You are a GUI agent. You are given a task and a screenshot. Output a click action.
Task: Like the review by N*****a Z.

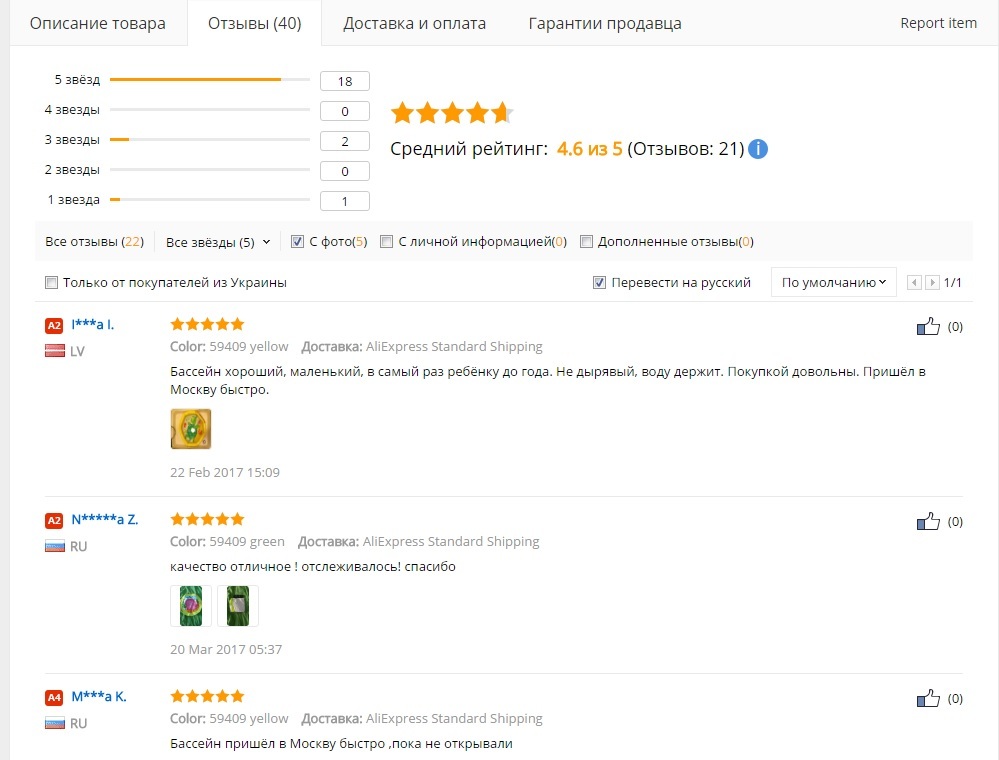point(928,521)
